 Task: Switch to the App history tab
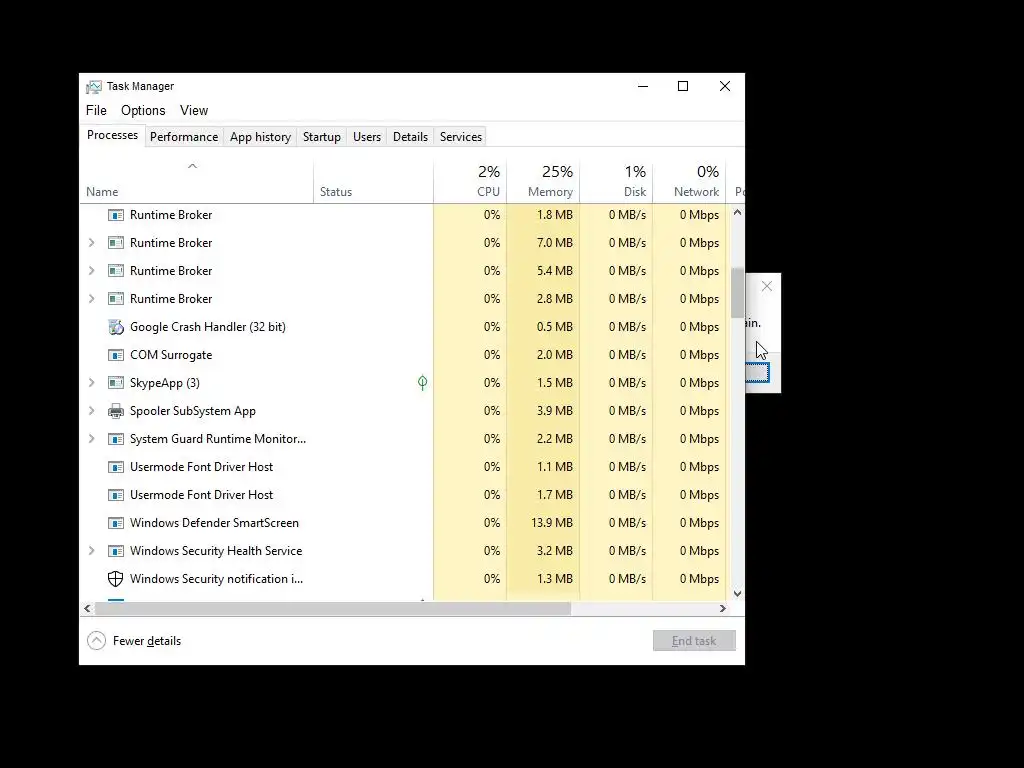pyautogui.click(x=260, y=136)
